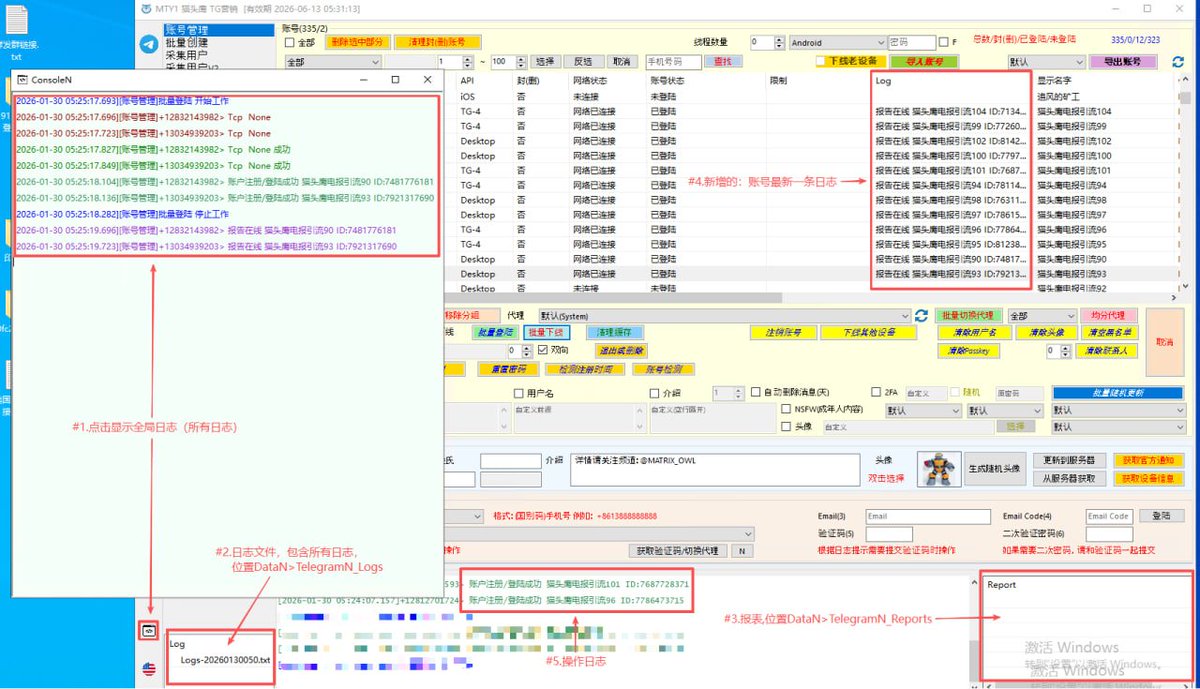Screen dimensions: 1200x689
Task: Click the 清理缓存 button
Action: pos(614,332)
